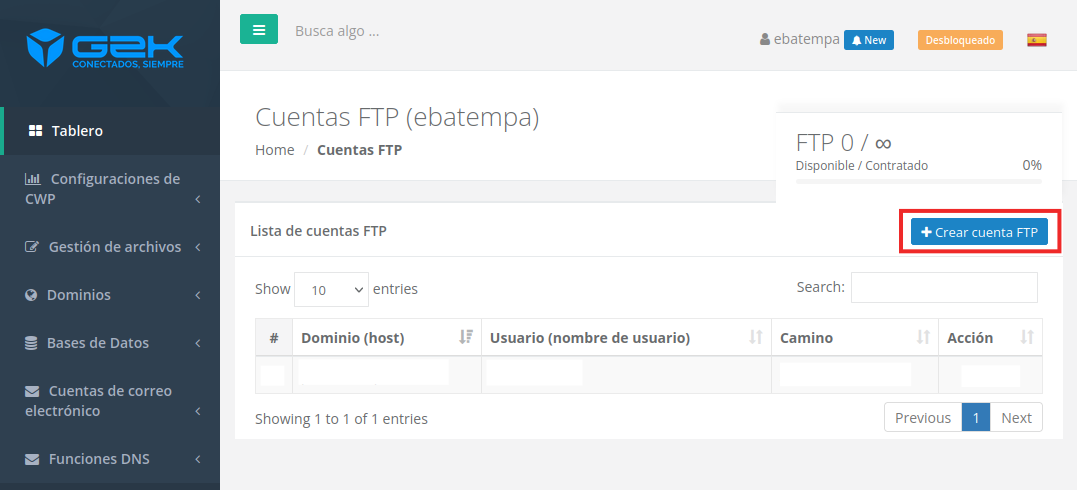
Task: Expand Configuraciones de CWP sidebar menu
Action: pyautogui.click(x=110, y=189)
